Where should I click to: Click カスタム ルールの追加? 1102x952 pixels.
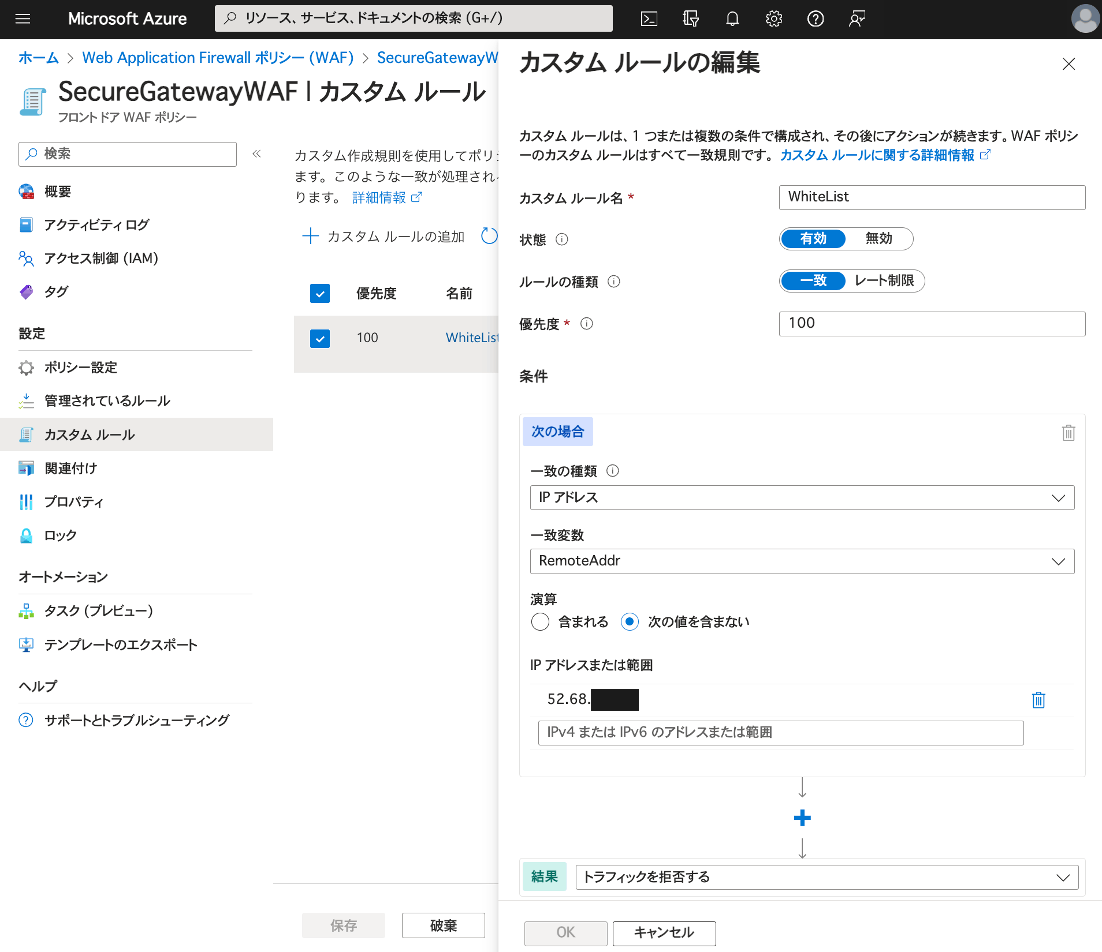[x=384, y=237]
